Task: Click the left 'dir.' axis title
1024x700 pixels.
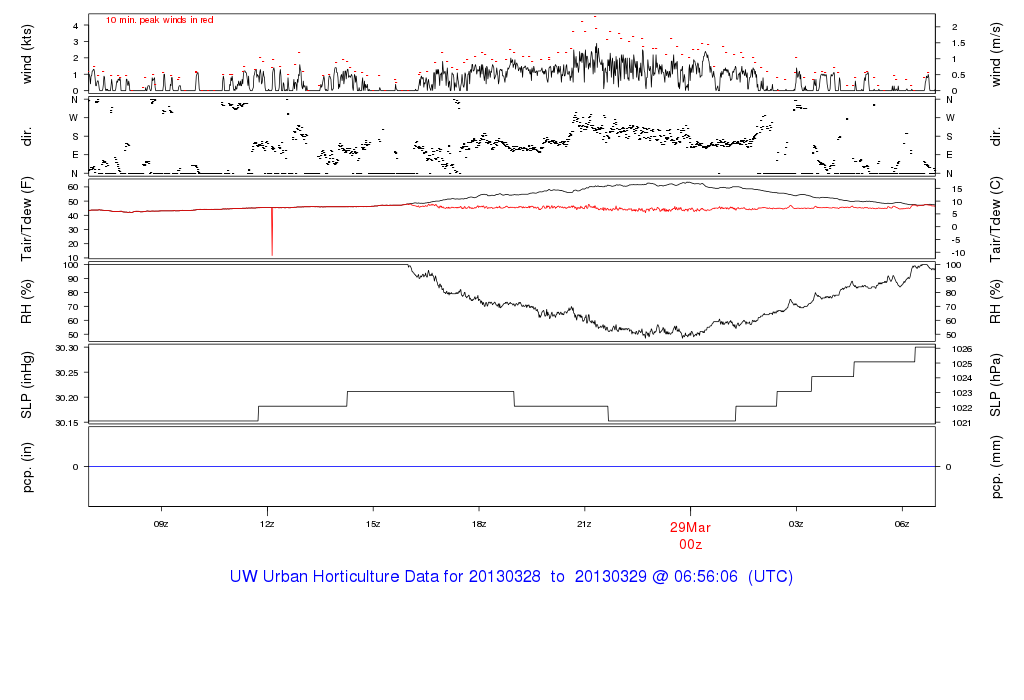Action: click(27, 138)
